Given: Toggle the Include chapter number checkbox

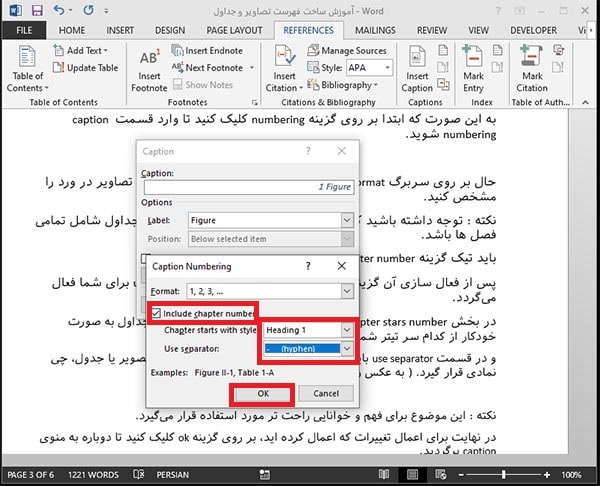Looking at the screenshot, I should [156, 313].
